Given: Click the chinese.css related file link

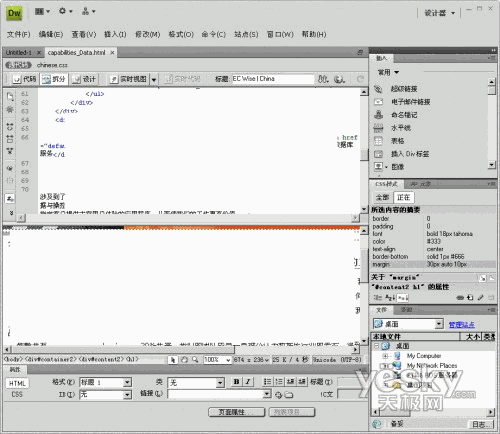Looking at the screenshot, I should coord(52,65).
